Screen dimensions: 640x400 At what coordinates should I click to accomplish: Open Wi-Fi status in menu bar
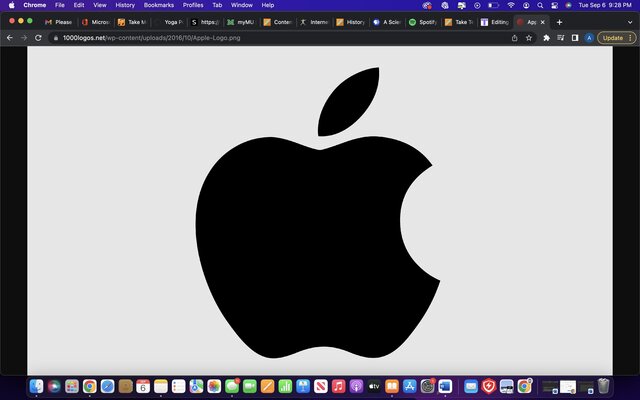511,5
